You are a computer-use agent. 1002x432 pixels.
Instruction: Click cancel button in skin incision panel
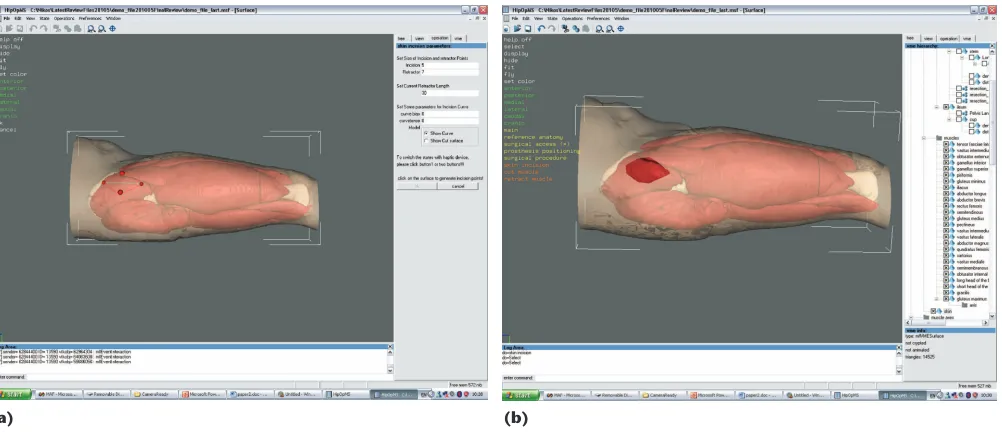(458, 186)
